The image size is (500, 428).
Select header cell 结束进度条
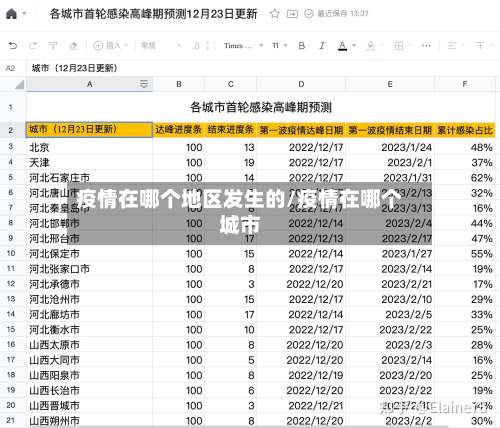[x=231, y=130]
